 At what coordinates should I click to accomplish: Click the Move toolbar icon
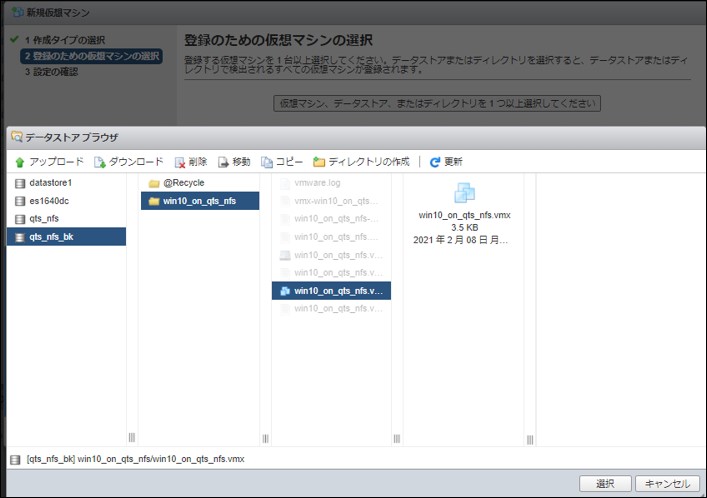click(221, 162)
